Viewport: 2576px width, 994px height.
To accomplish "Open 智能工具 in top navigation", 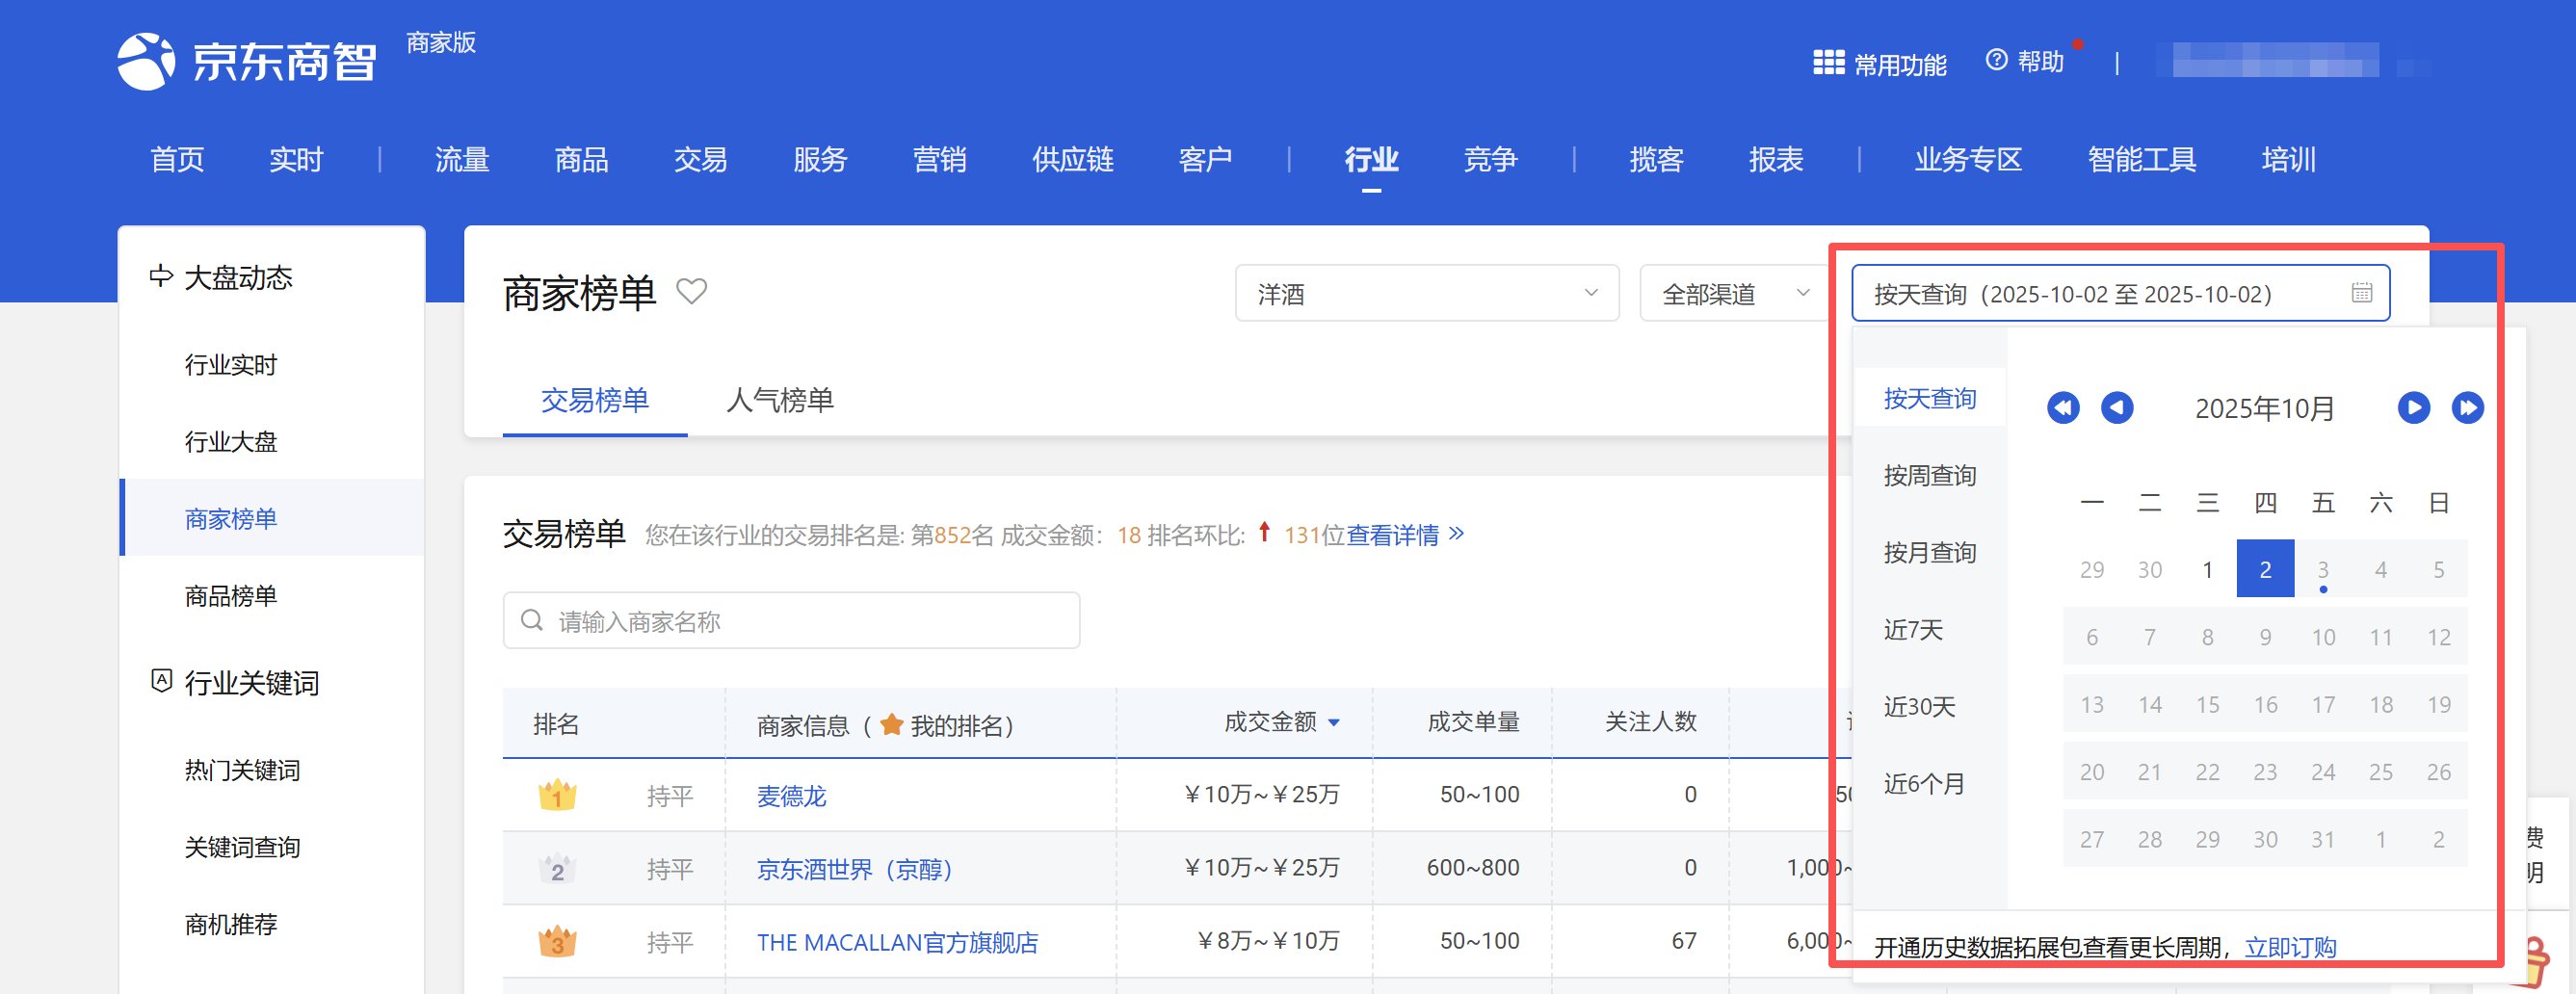I will point(2142,160).
